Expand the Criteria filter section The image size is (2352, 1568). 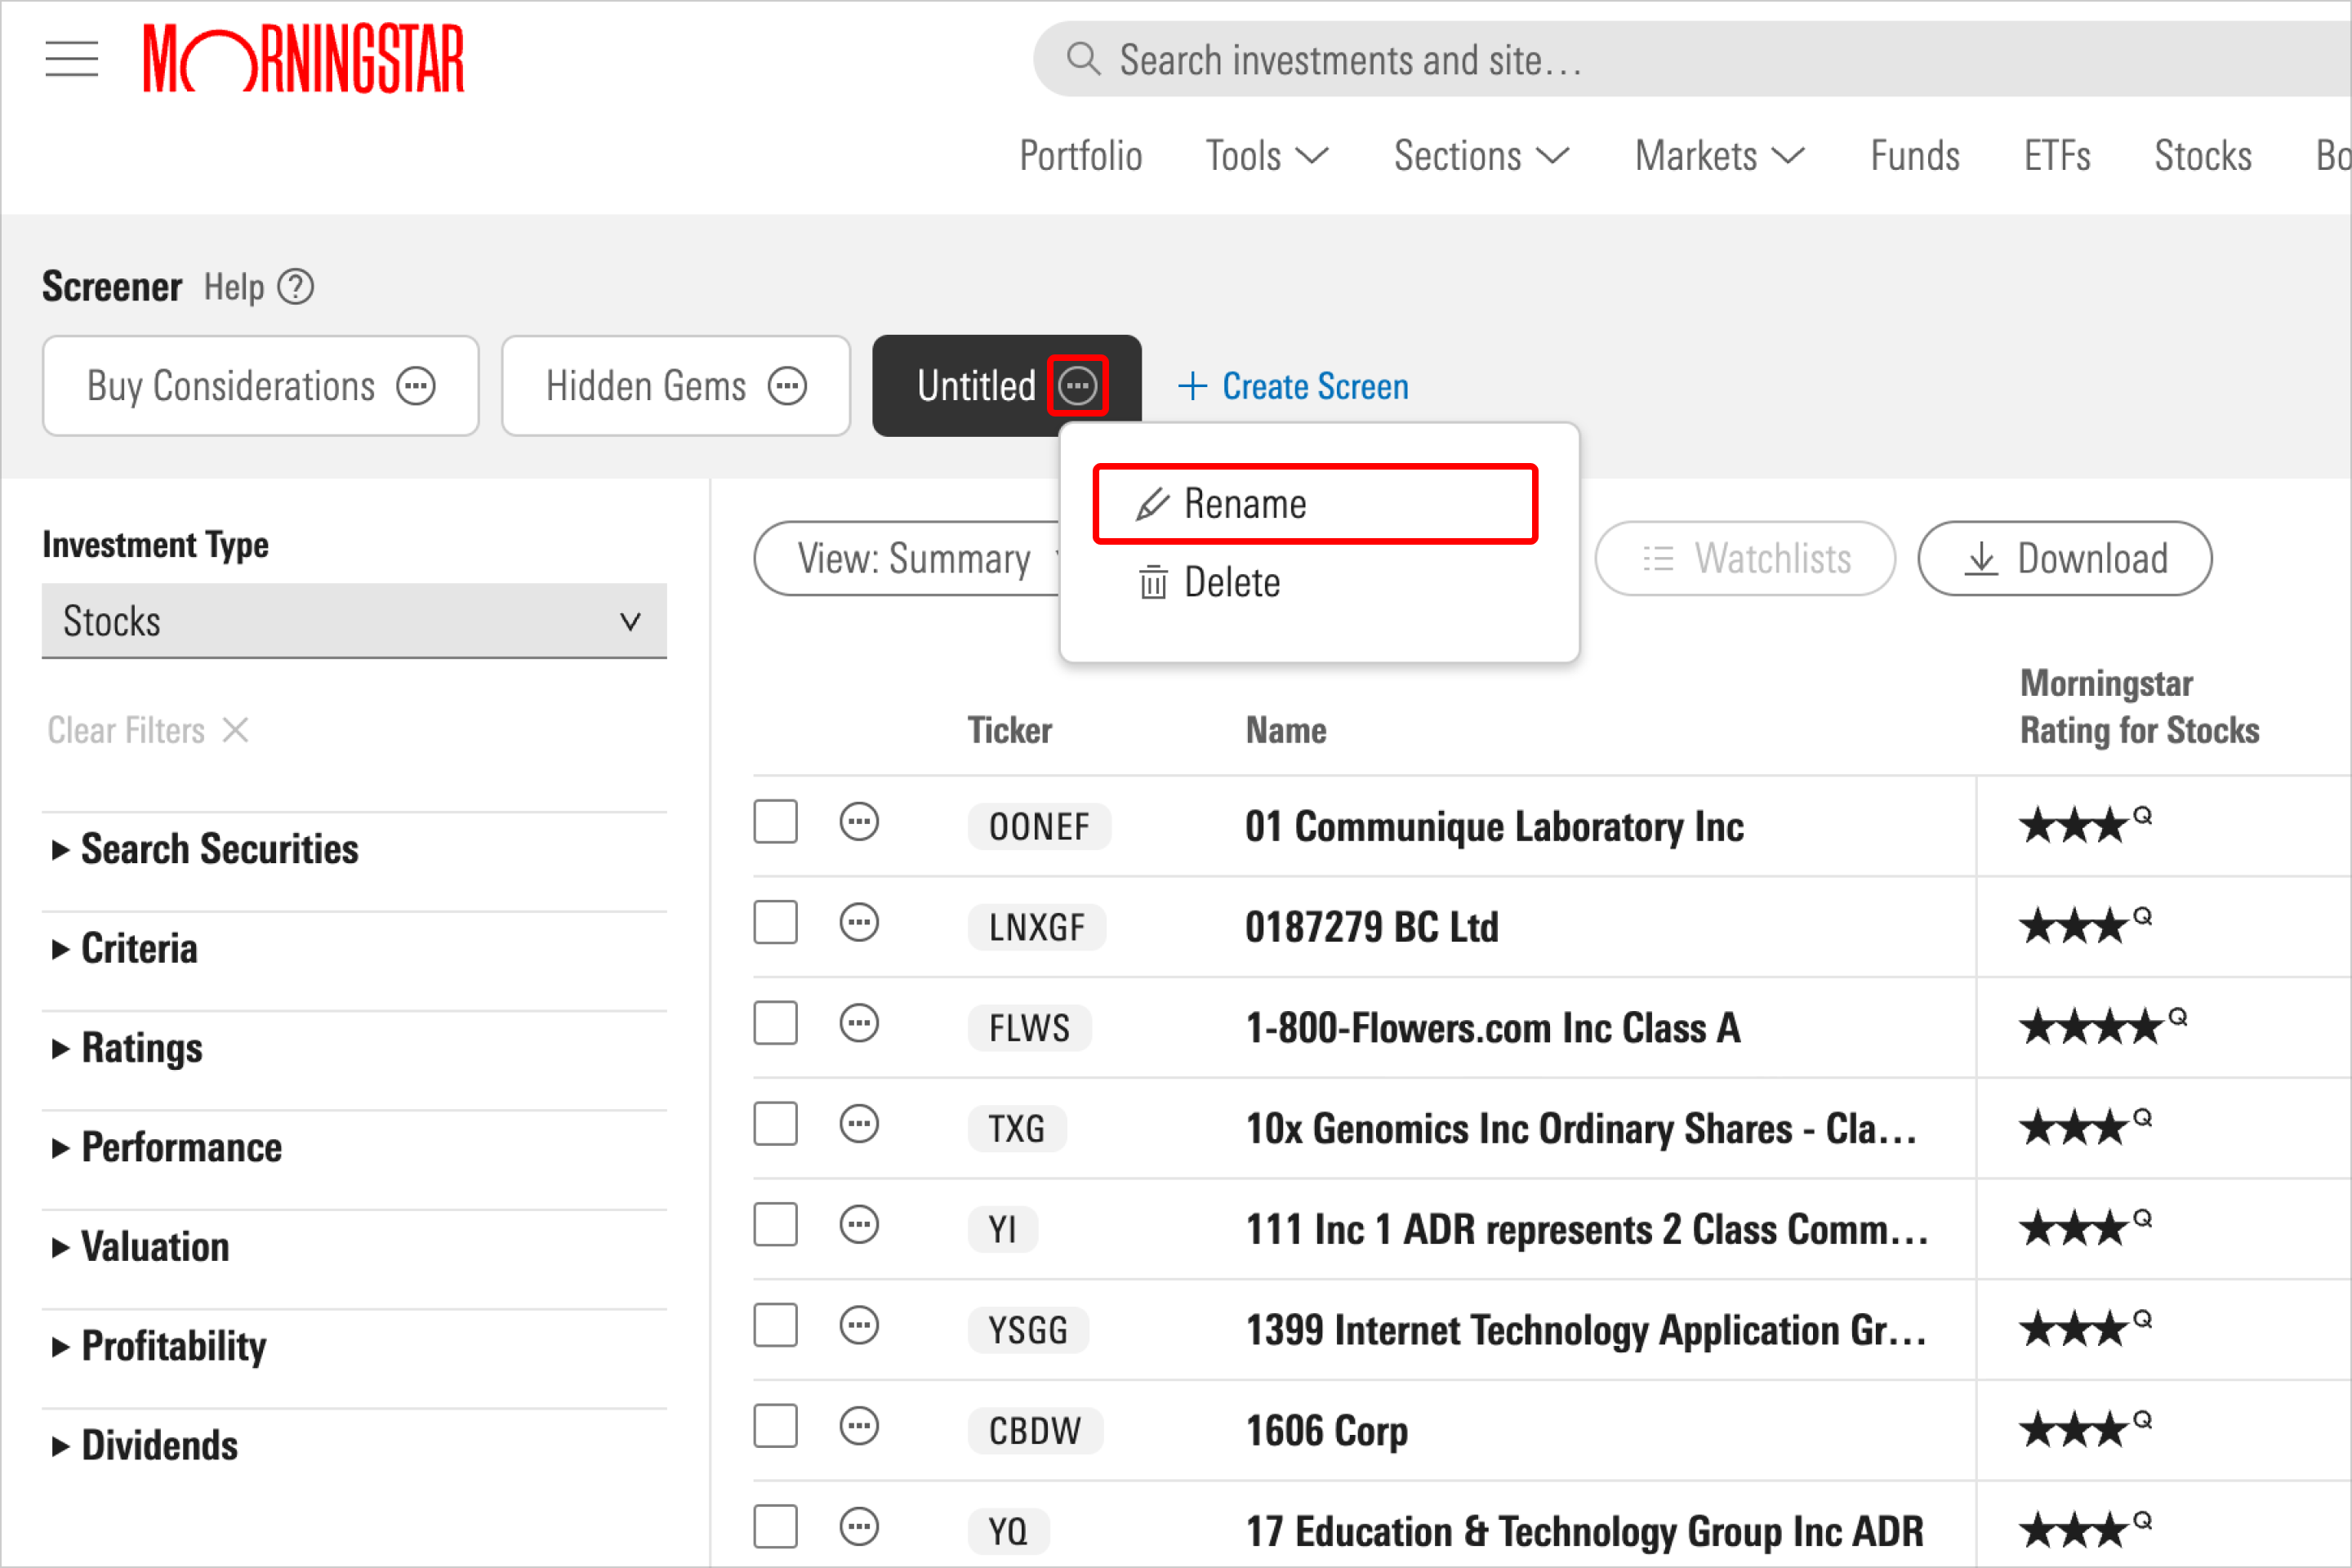(x=140, y=947)
